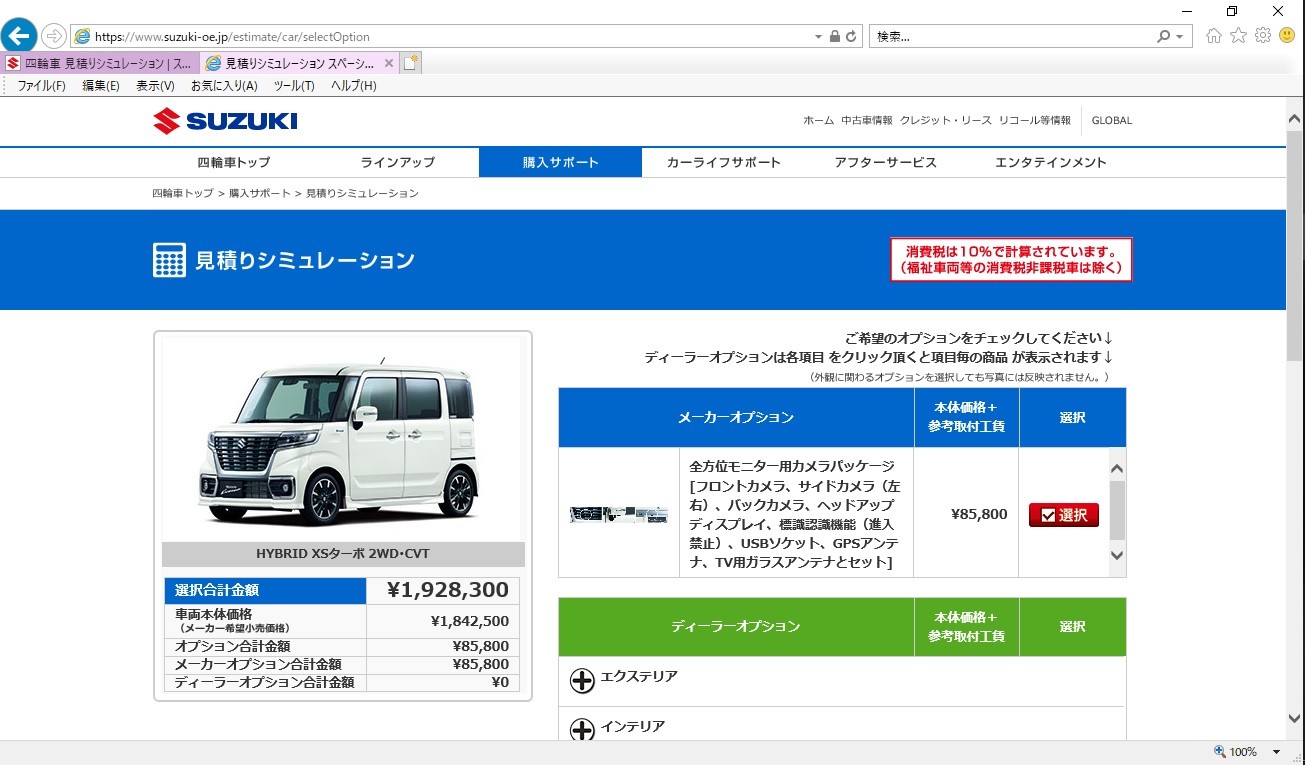Click 四輪車トップ in the breadcrumb
This screenshot has width=1305, height=765.
click(183, 193)
